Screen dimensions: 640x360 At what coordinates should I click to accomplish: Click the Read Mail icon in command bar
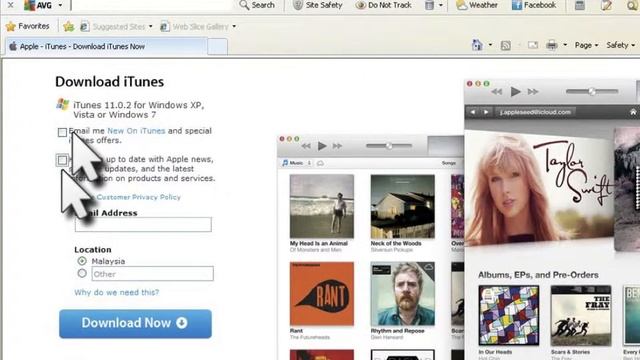533,45
